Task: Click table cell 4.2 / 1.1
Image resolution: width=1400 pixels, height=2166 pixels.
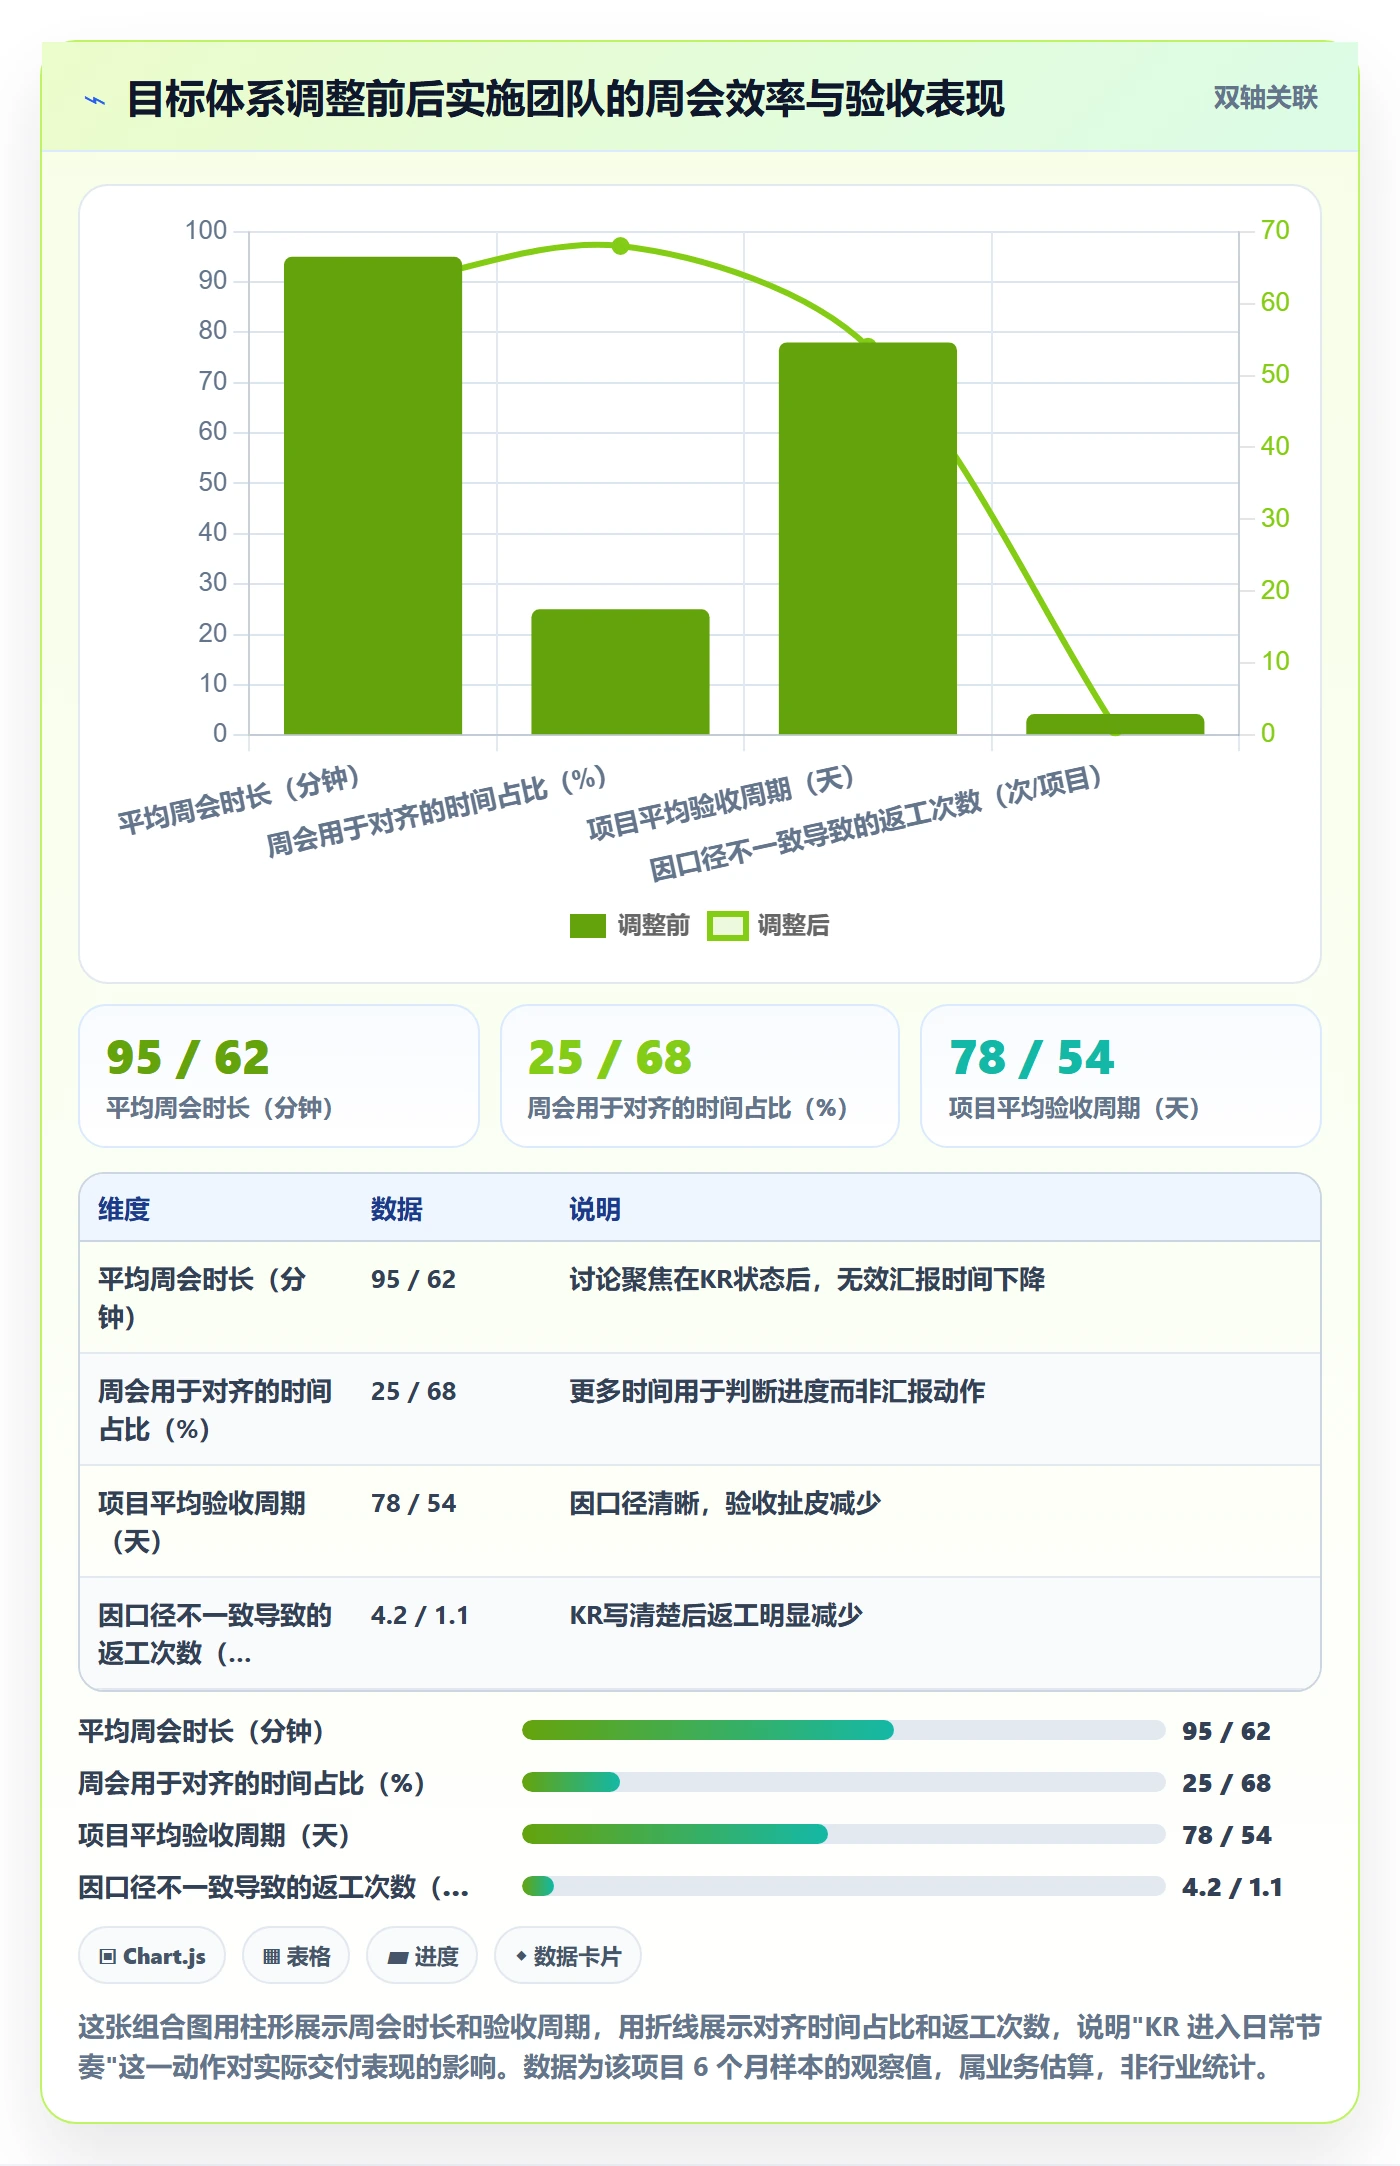Action: 420,1615
